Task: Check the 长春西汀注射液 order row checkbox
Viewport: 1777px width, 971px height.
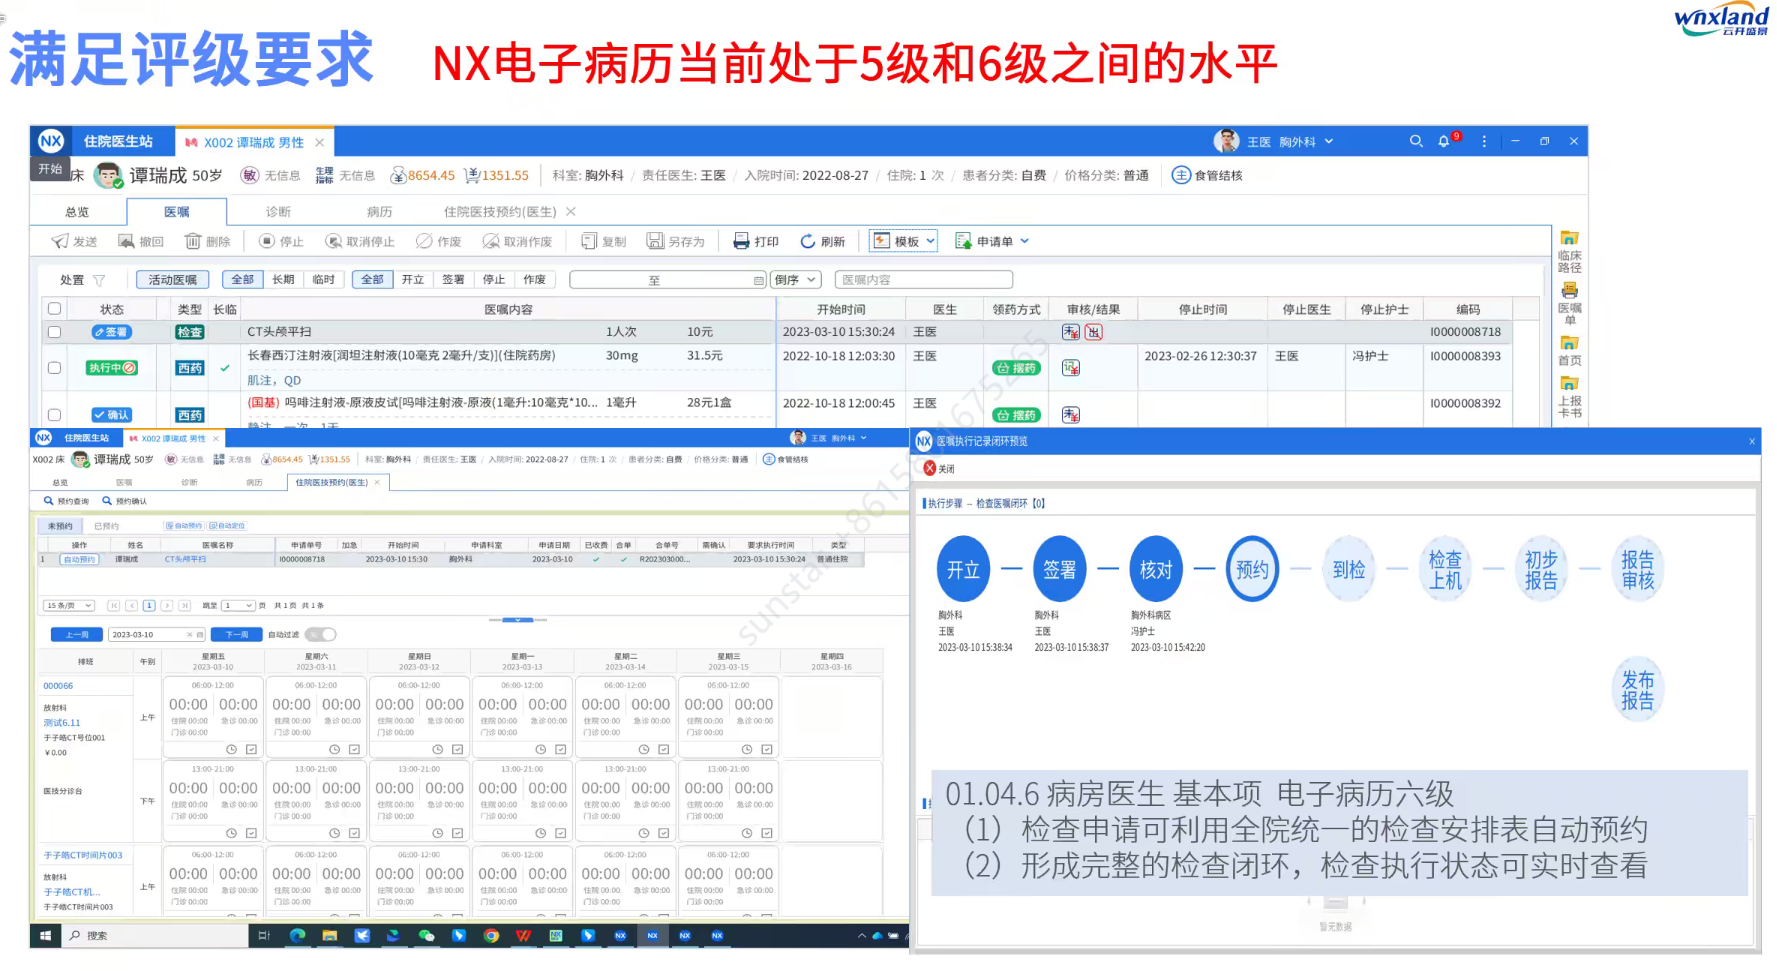Action: coord(55,368)
